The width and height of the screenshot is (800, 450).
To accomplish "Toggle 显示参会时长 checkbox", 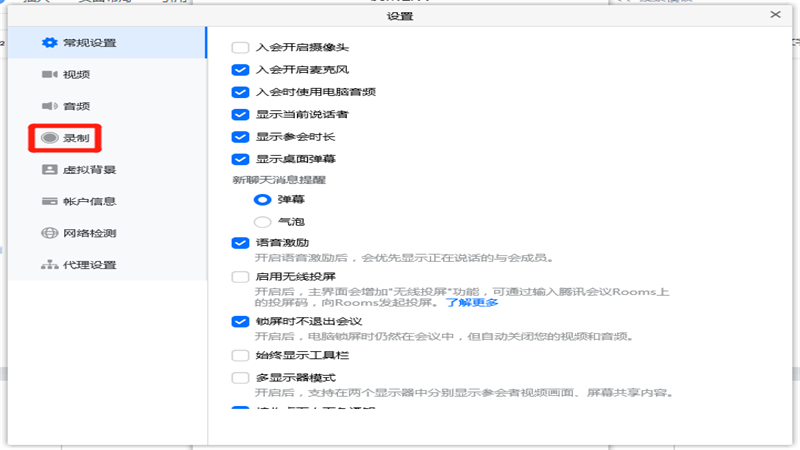I will click(240, 137).
